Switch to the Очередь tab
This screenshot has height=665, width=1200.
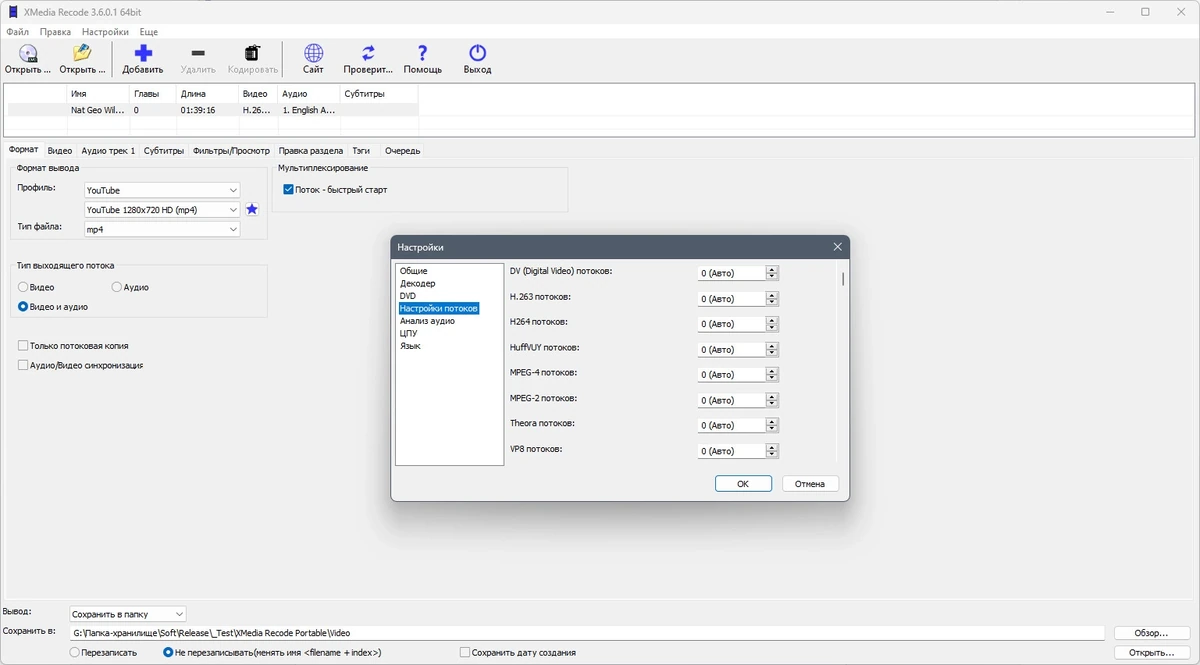click(x=402, y=151)
